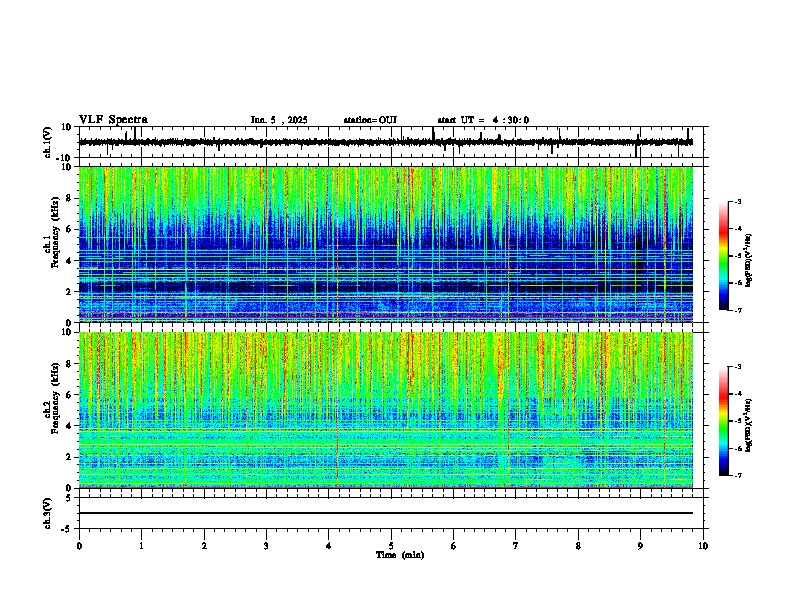Click the "10" tick on ch.1(V) waveform axis
This screenshot has height=612, width=792.
66,127
